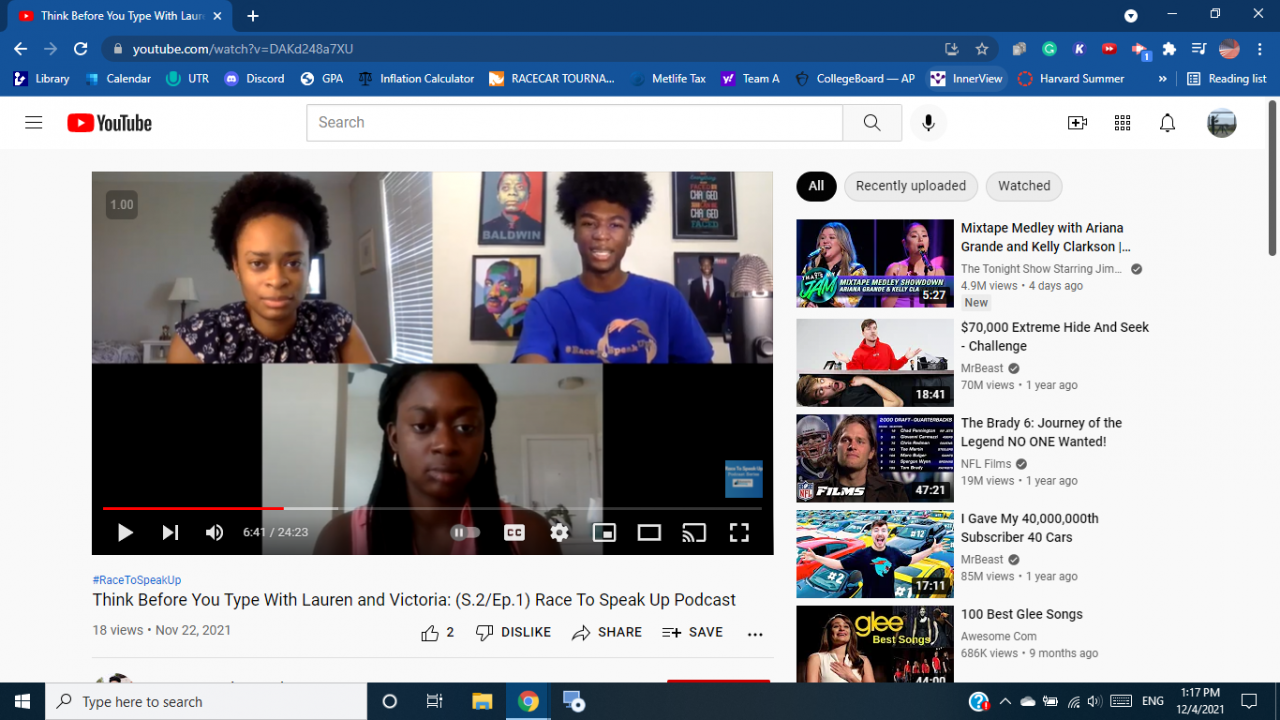The height and width of the screenshot is (720, 1280).
Task: Reload the current page
Action: point(81,49)
